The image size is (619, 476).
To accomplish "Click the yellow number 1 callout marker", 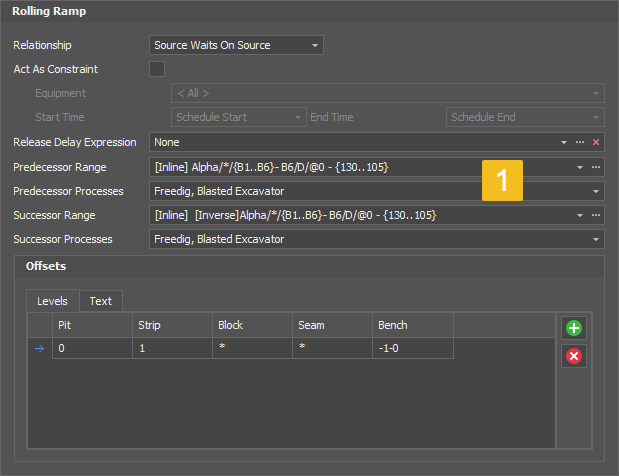I will [503, 180].
